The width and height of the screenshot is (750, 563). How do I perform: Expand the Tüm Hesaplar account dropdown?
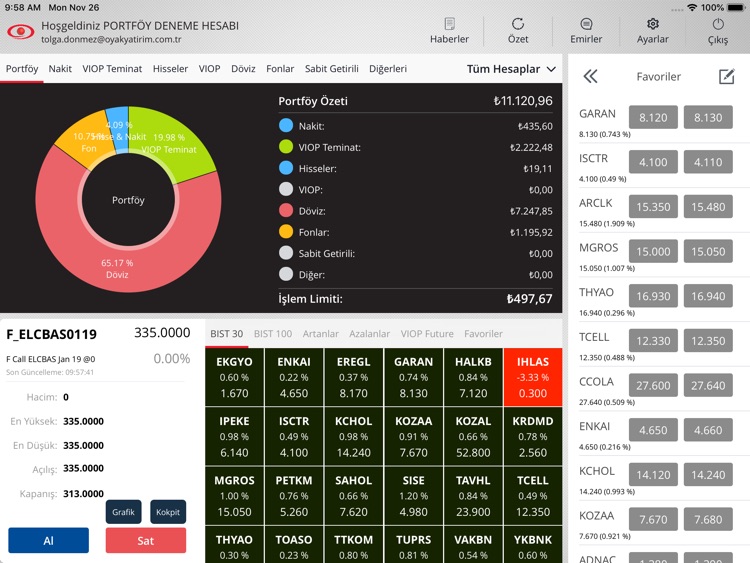point(511,69)
